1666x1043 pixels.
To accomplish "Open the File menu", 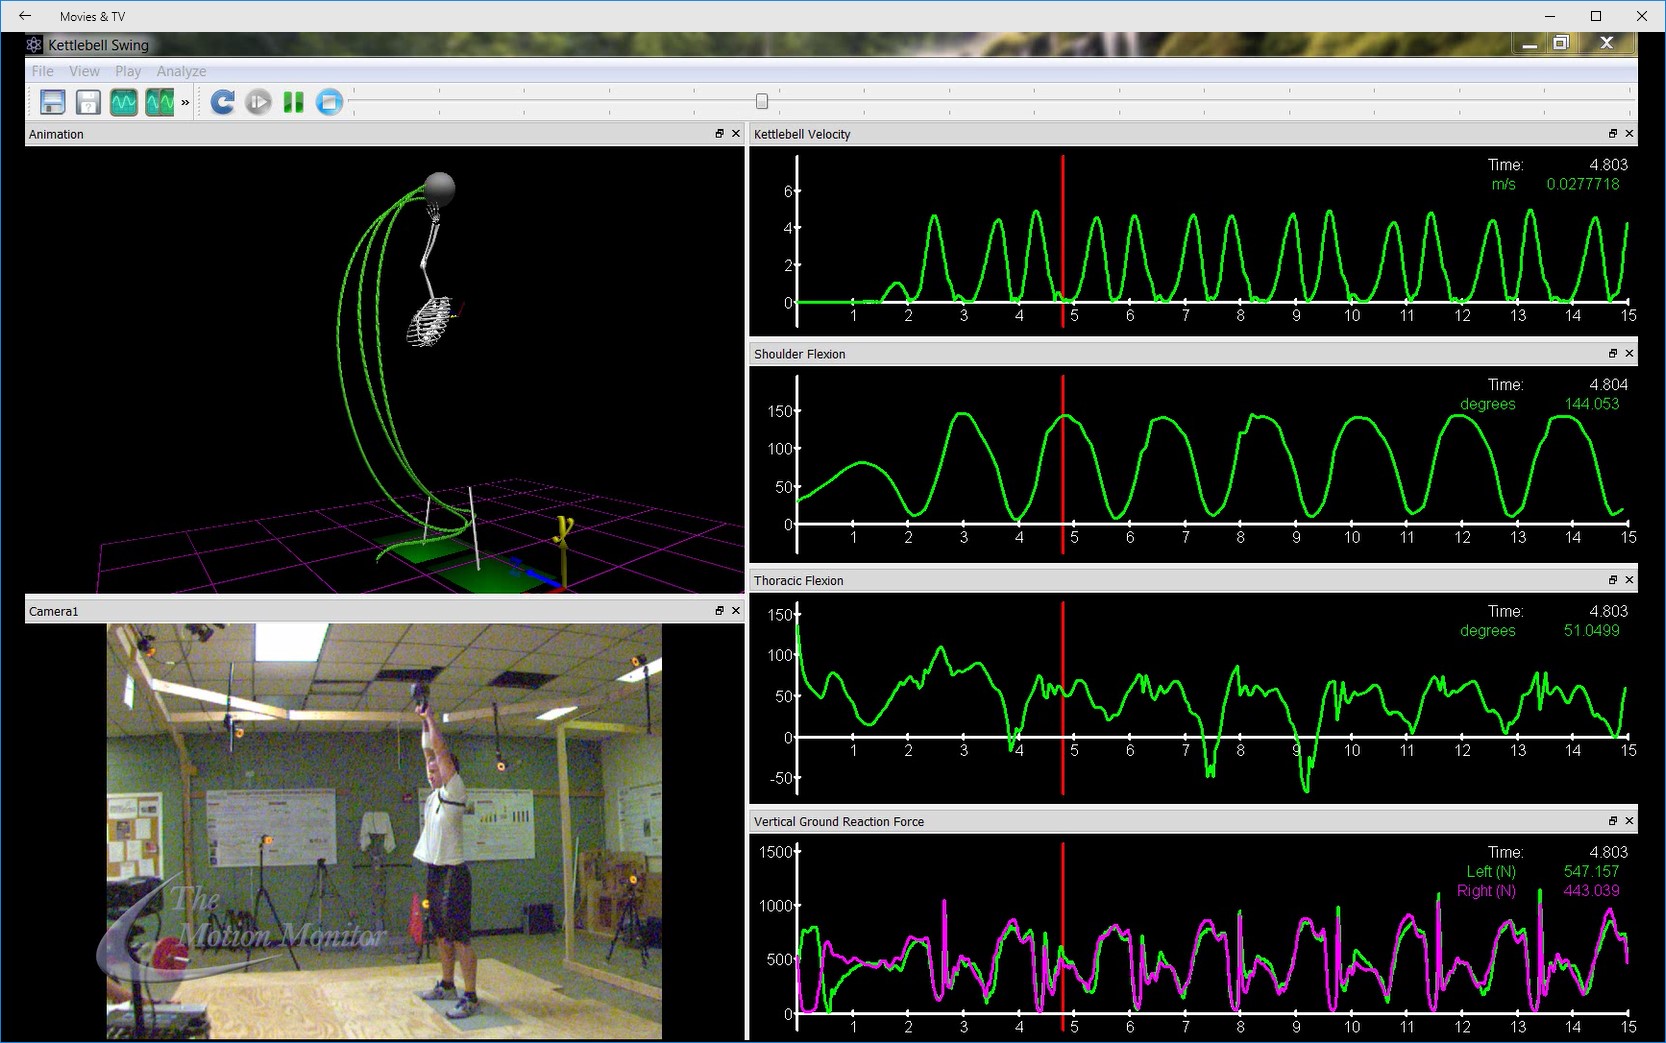I will point(42,71).
